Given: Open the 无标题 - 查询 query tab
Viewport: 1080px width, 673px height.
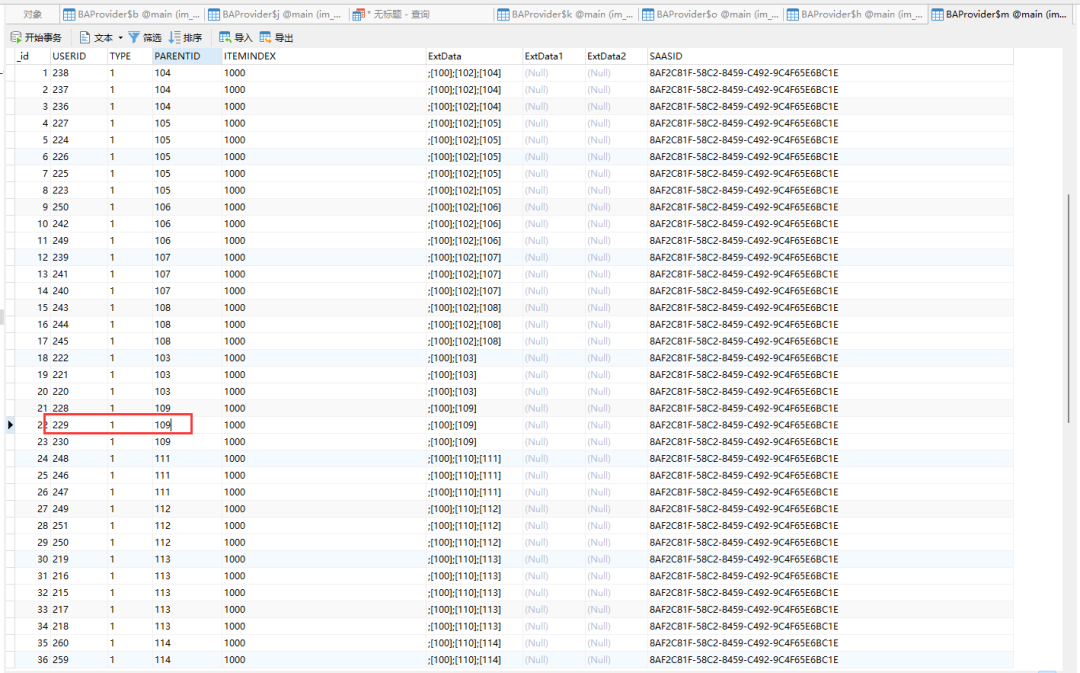Looking at the screenshot, I should [421, 14].
